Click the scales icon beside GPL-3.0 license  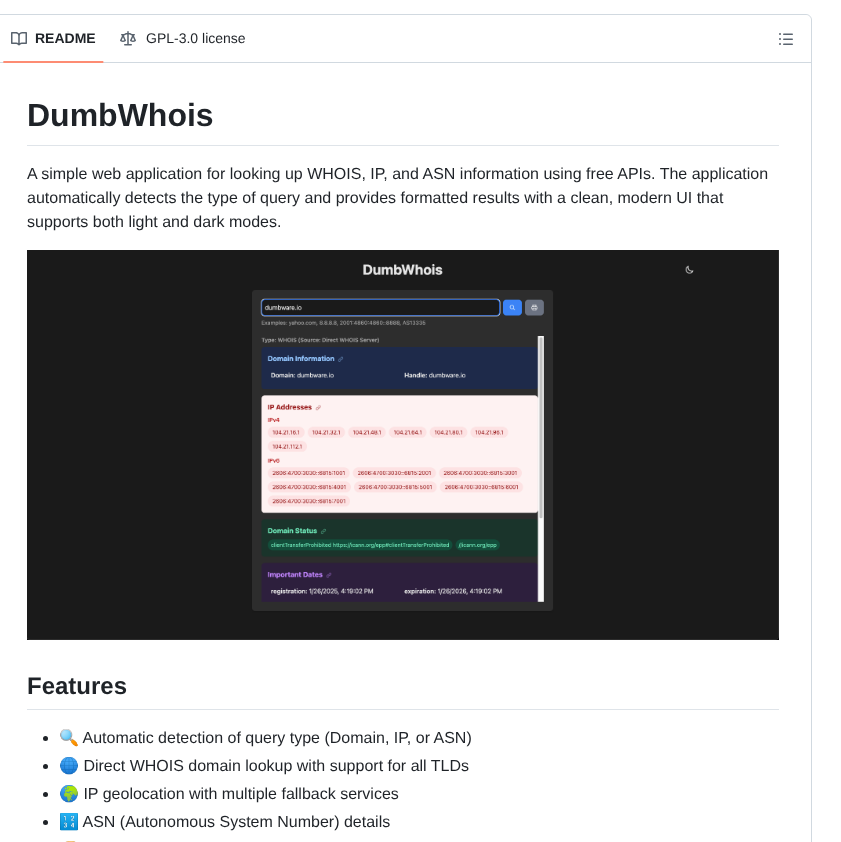128,38
